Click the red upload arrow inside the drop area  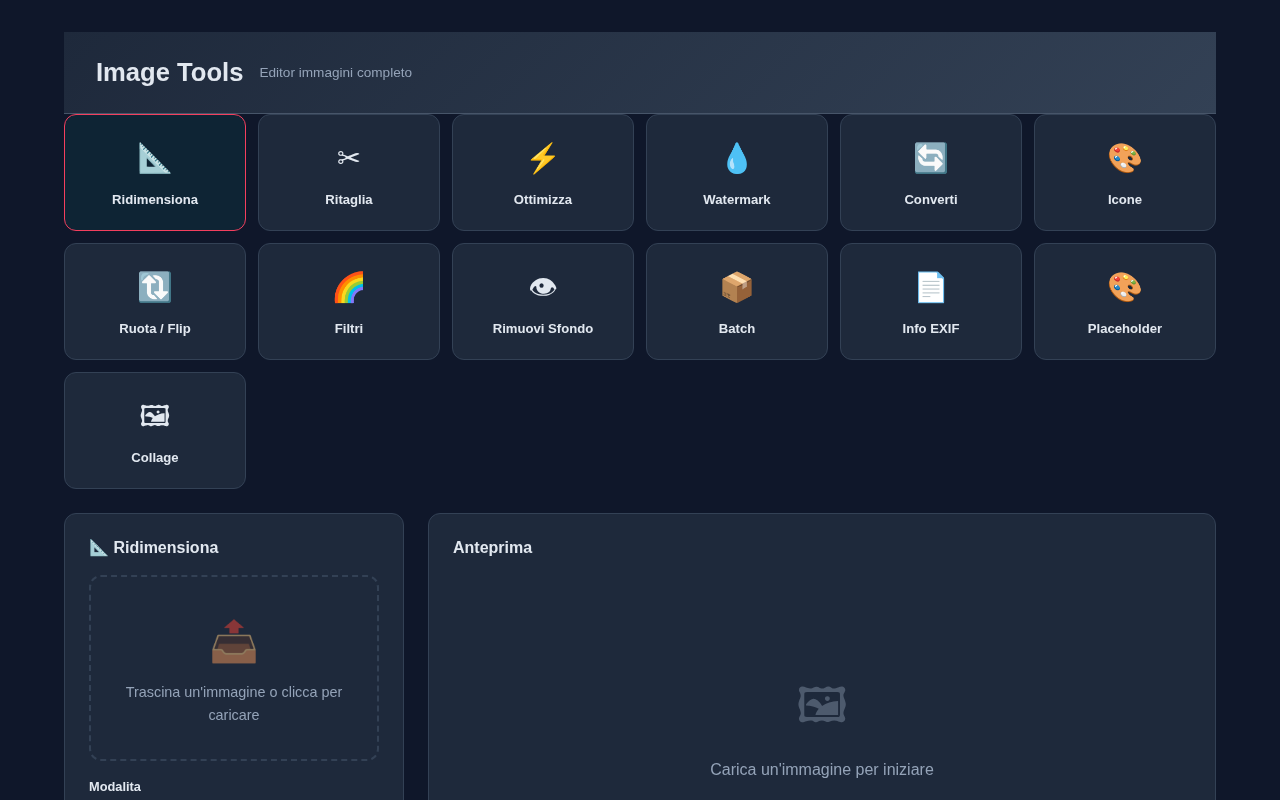(234, 627)
